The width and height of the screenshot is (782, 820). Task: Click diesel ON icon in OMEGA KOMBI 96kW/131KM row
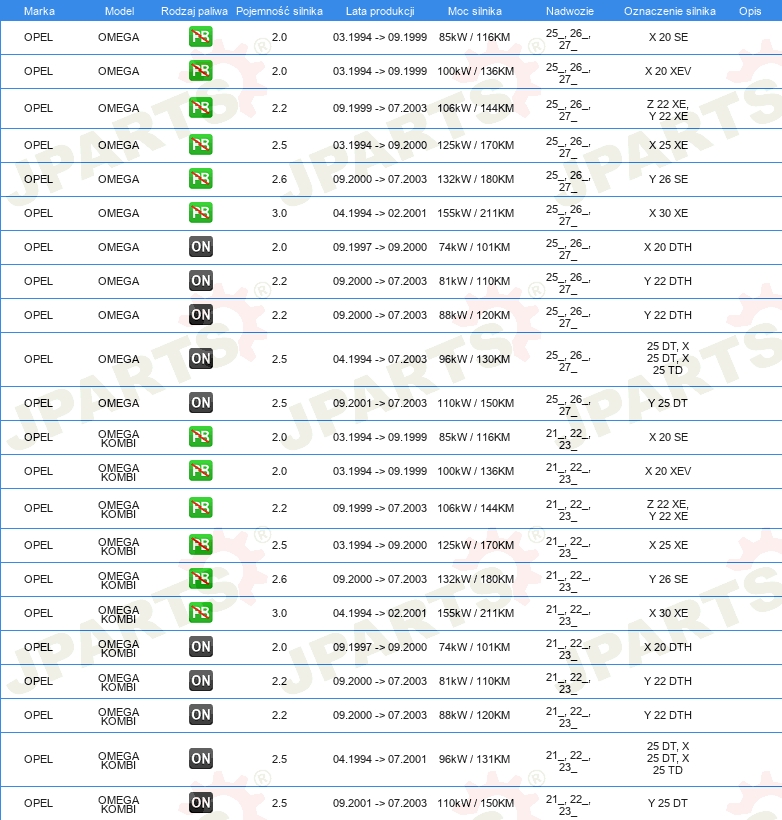(x=201, y=759)
